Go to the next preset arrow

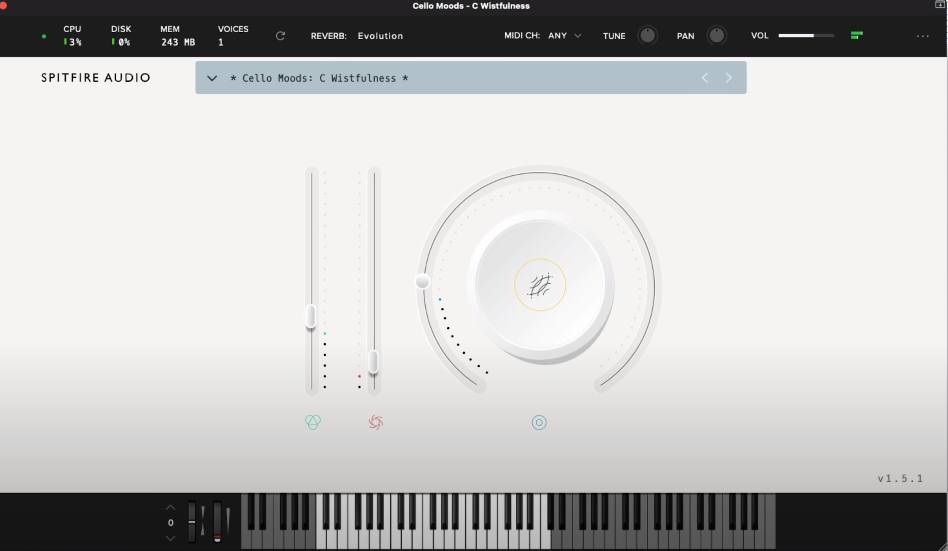[729, 77]
